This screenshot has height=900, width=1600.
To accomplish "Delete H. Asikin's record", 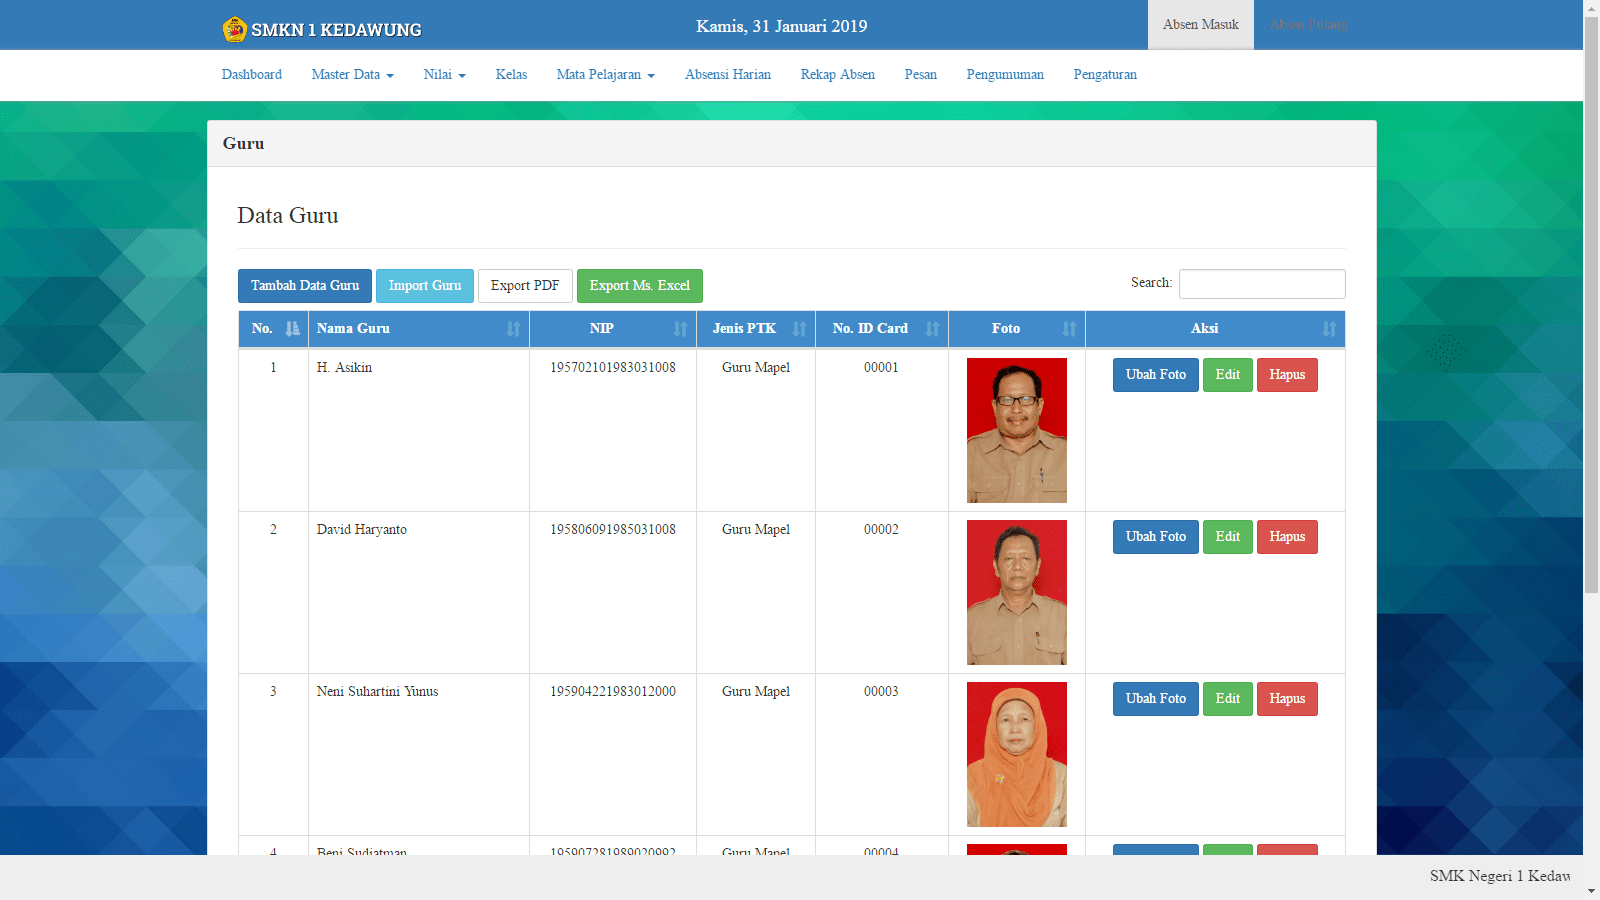I will (1287, 375).
